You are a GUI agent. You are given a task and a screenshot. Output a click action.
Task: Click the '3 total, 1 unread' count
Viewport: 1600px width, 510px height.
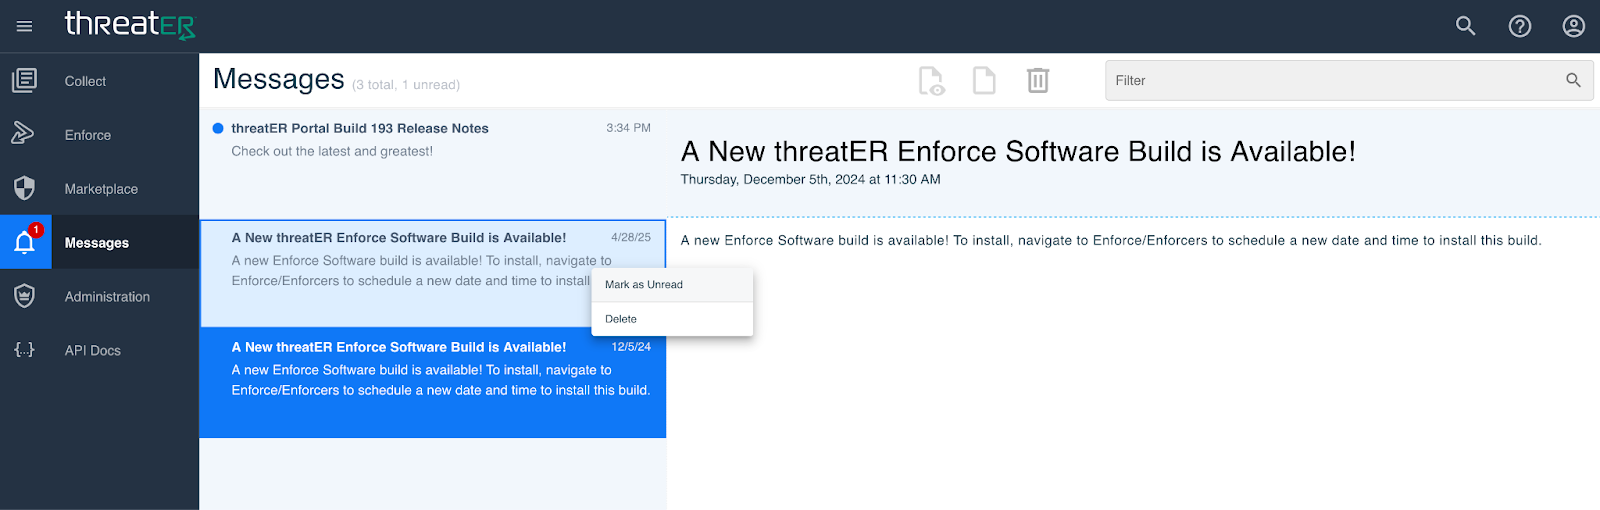(x=406, y=85)
